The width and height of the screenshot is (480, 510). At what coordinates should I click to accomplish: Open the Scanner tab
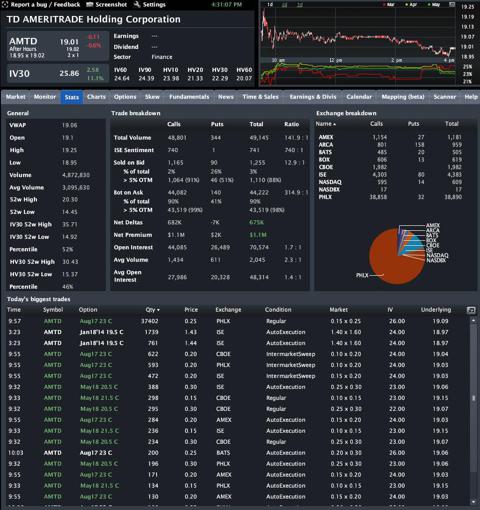pyautogui.click(x=445, y=97)
